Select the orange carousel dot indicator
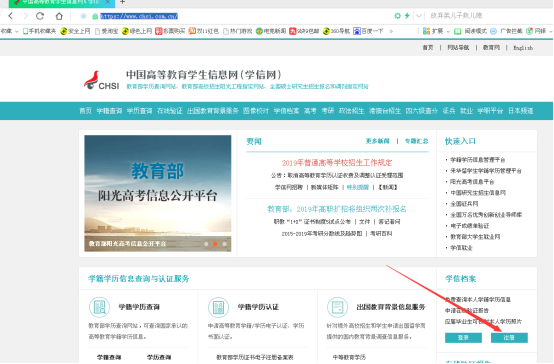Screen dimensions: 554x364 click(x=215, y=244)
